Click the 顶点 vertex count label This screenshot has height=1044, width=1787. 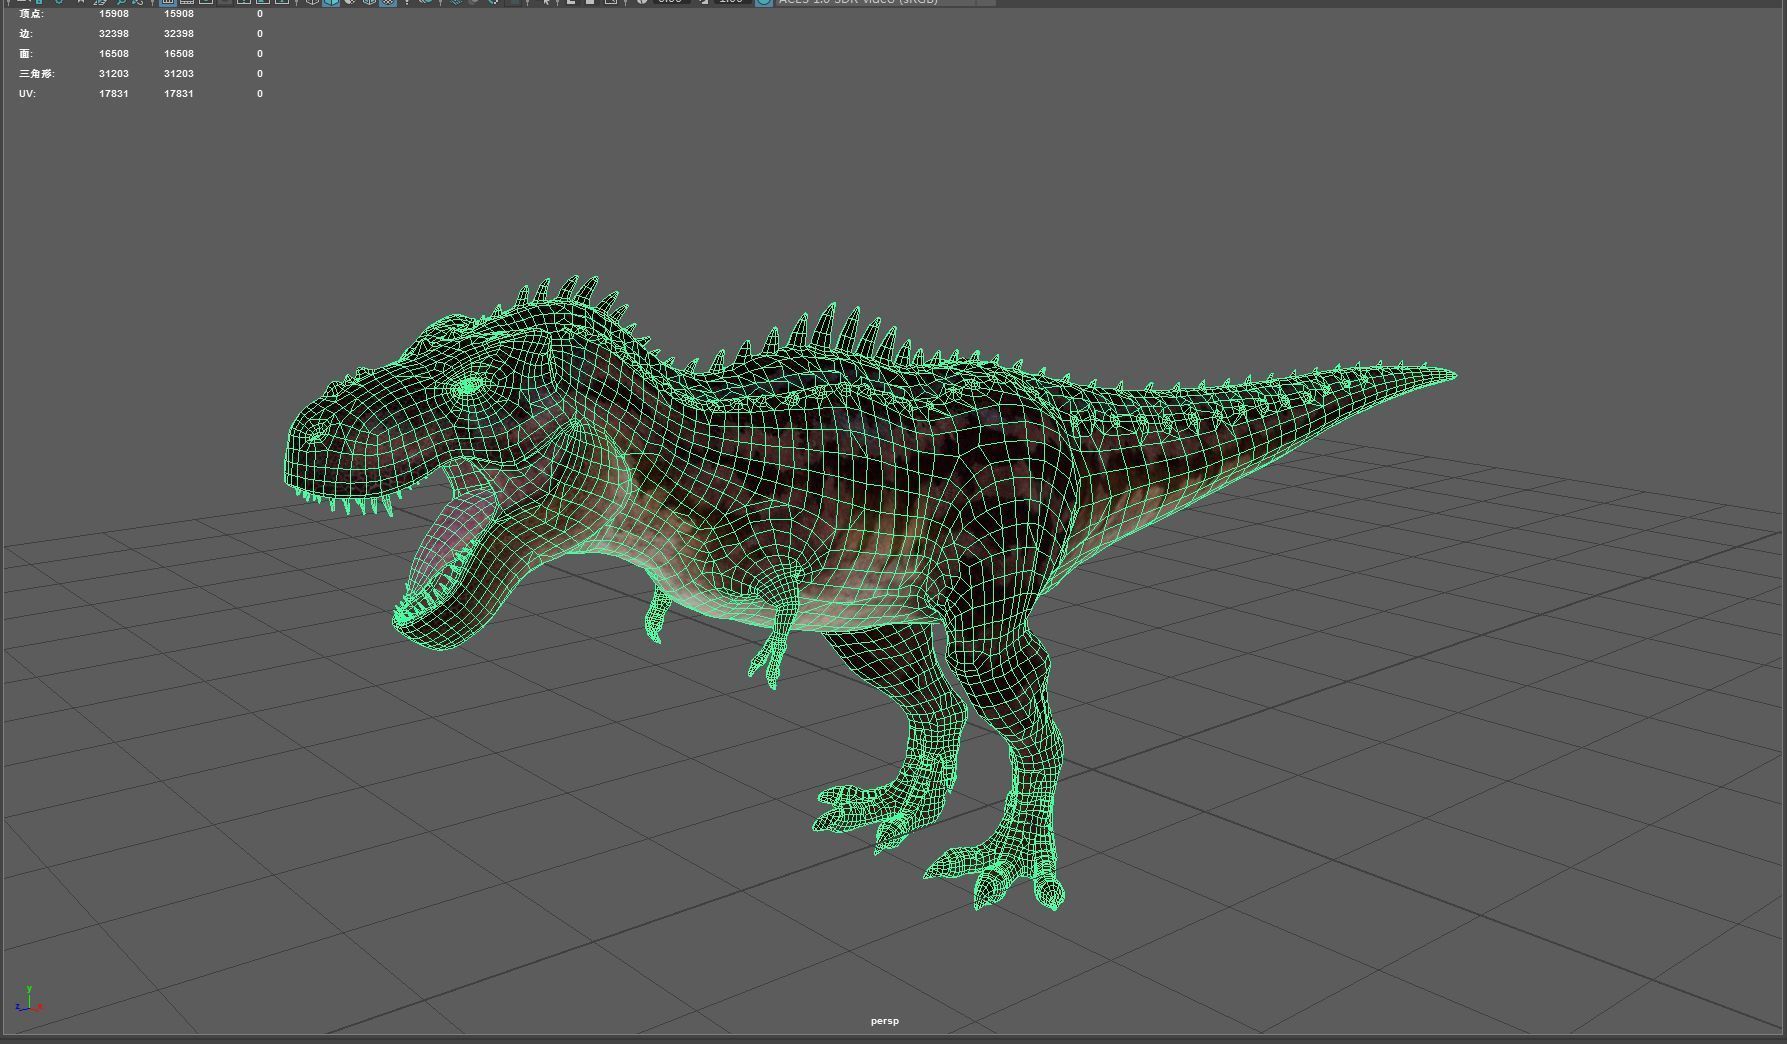[x=31, y=14]
